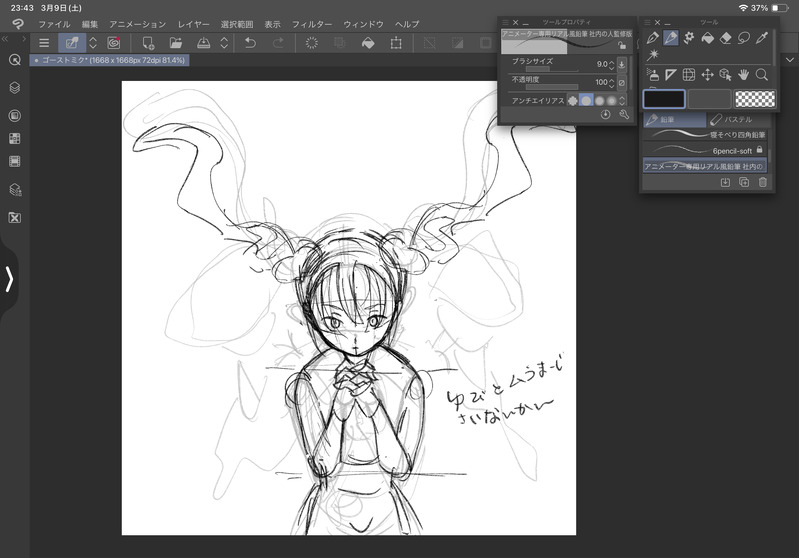Toggle brush size pressure dynamics button
This screenshot has width=799, height=558.
pyautogui.click(x=622, y=65)
